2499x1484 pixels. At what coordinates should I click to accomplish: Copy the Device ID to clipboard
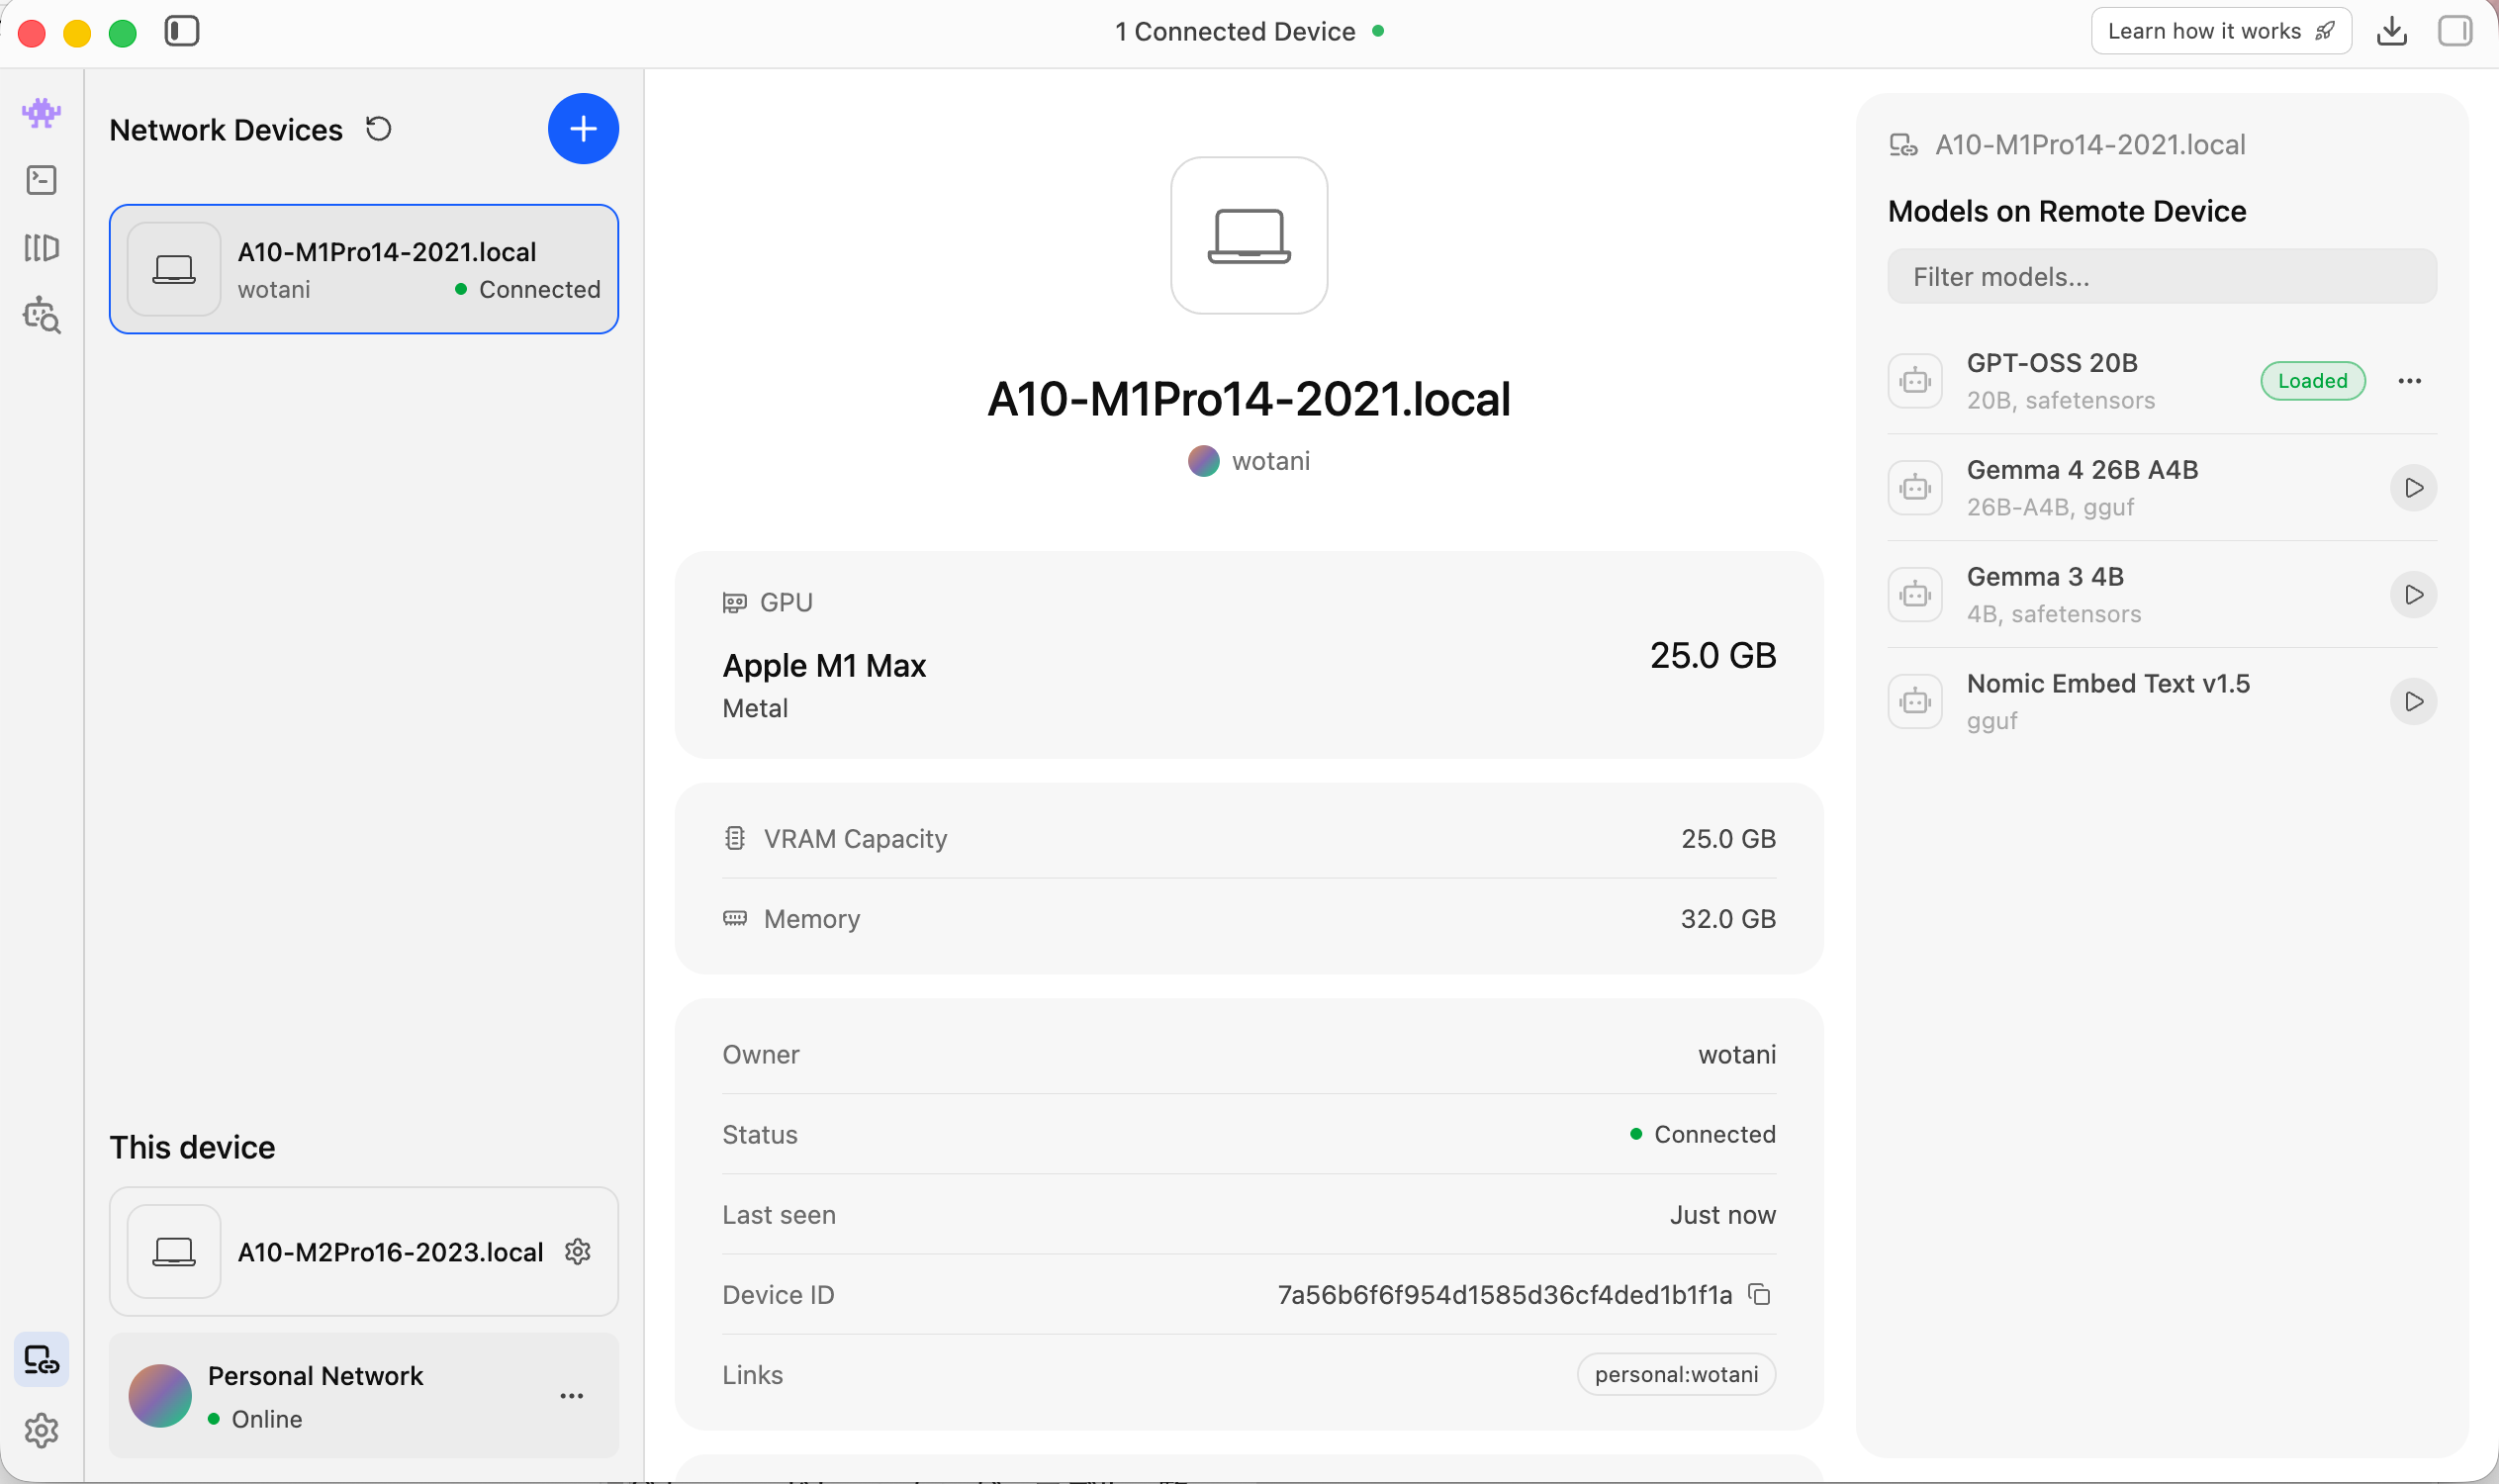[1759, 1295]
